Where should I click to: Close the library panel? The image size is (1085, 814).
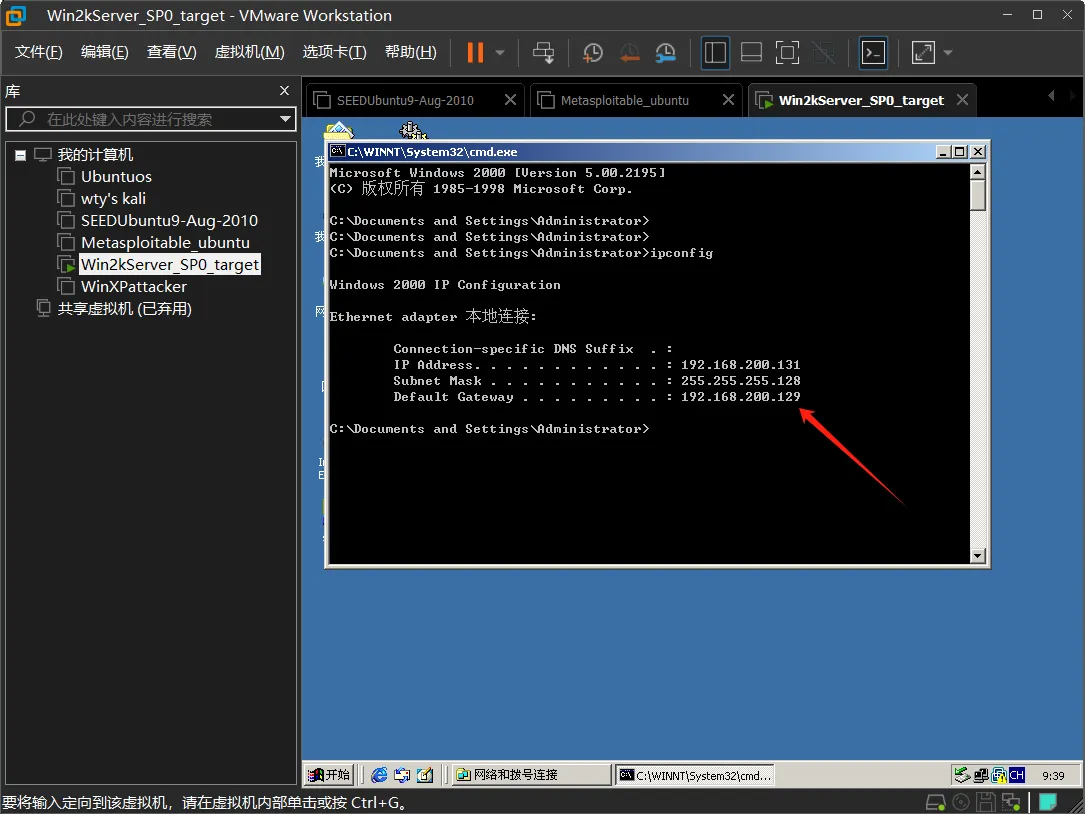pyautogui.click(x=284, y=91)
